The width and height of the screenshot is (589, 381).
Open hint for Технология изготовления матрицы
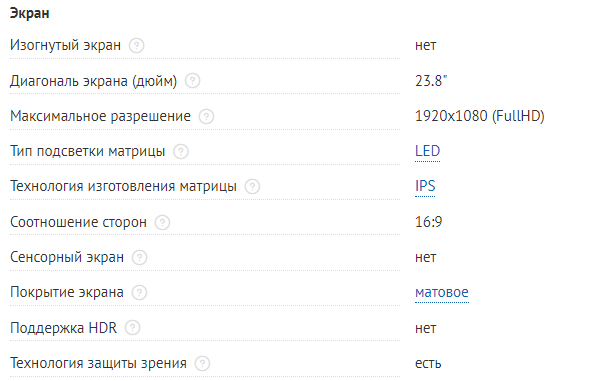252,187
